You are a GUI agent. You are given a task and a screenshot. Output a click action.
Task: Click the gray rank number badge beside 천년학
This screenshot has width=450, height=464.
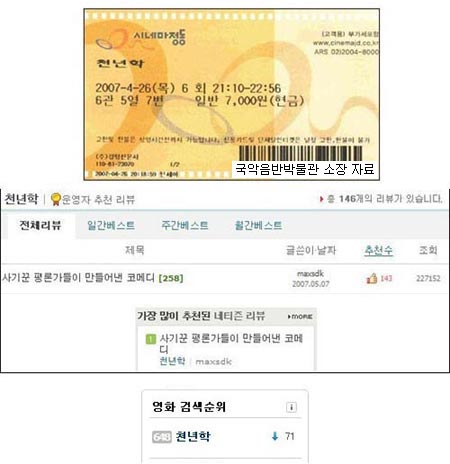(162, 437)
